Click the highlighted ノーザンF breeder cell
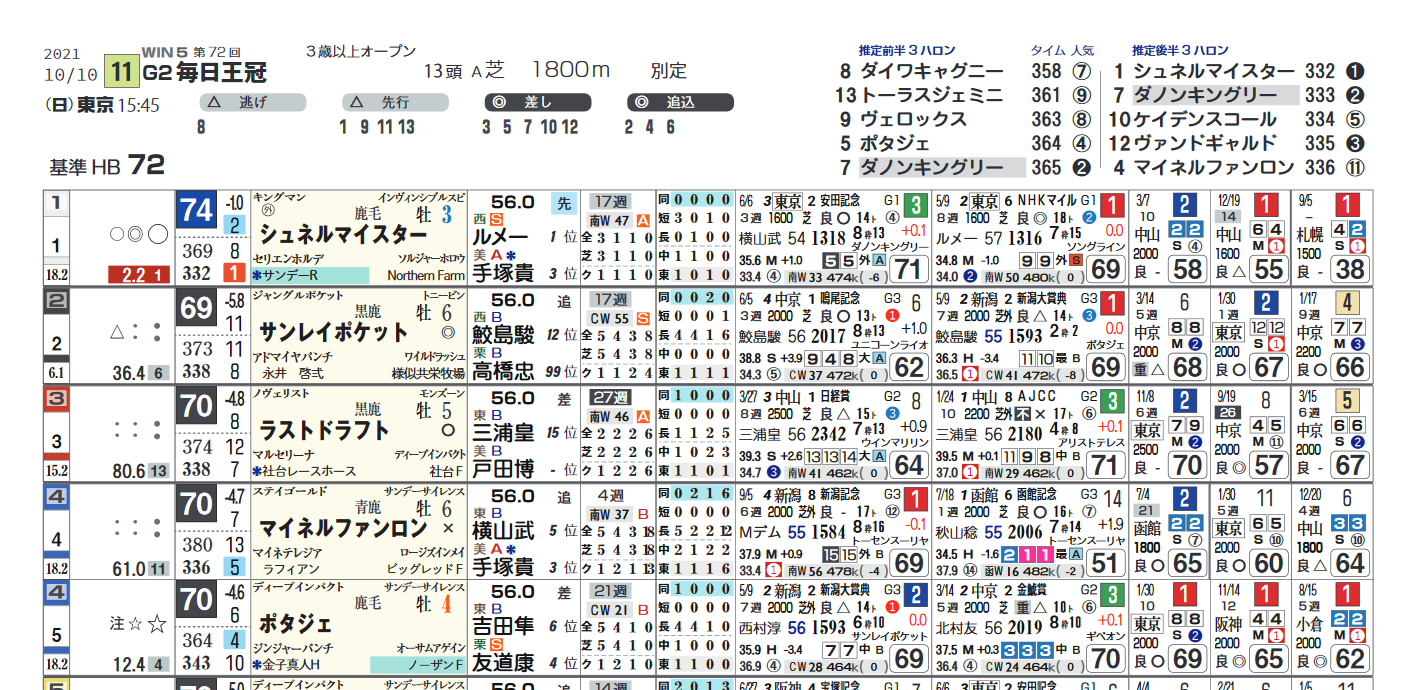 pos(419,664)
